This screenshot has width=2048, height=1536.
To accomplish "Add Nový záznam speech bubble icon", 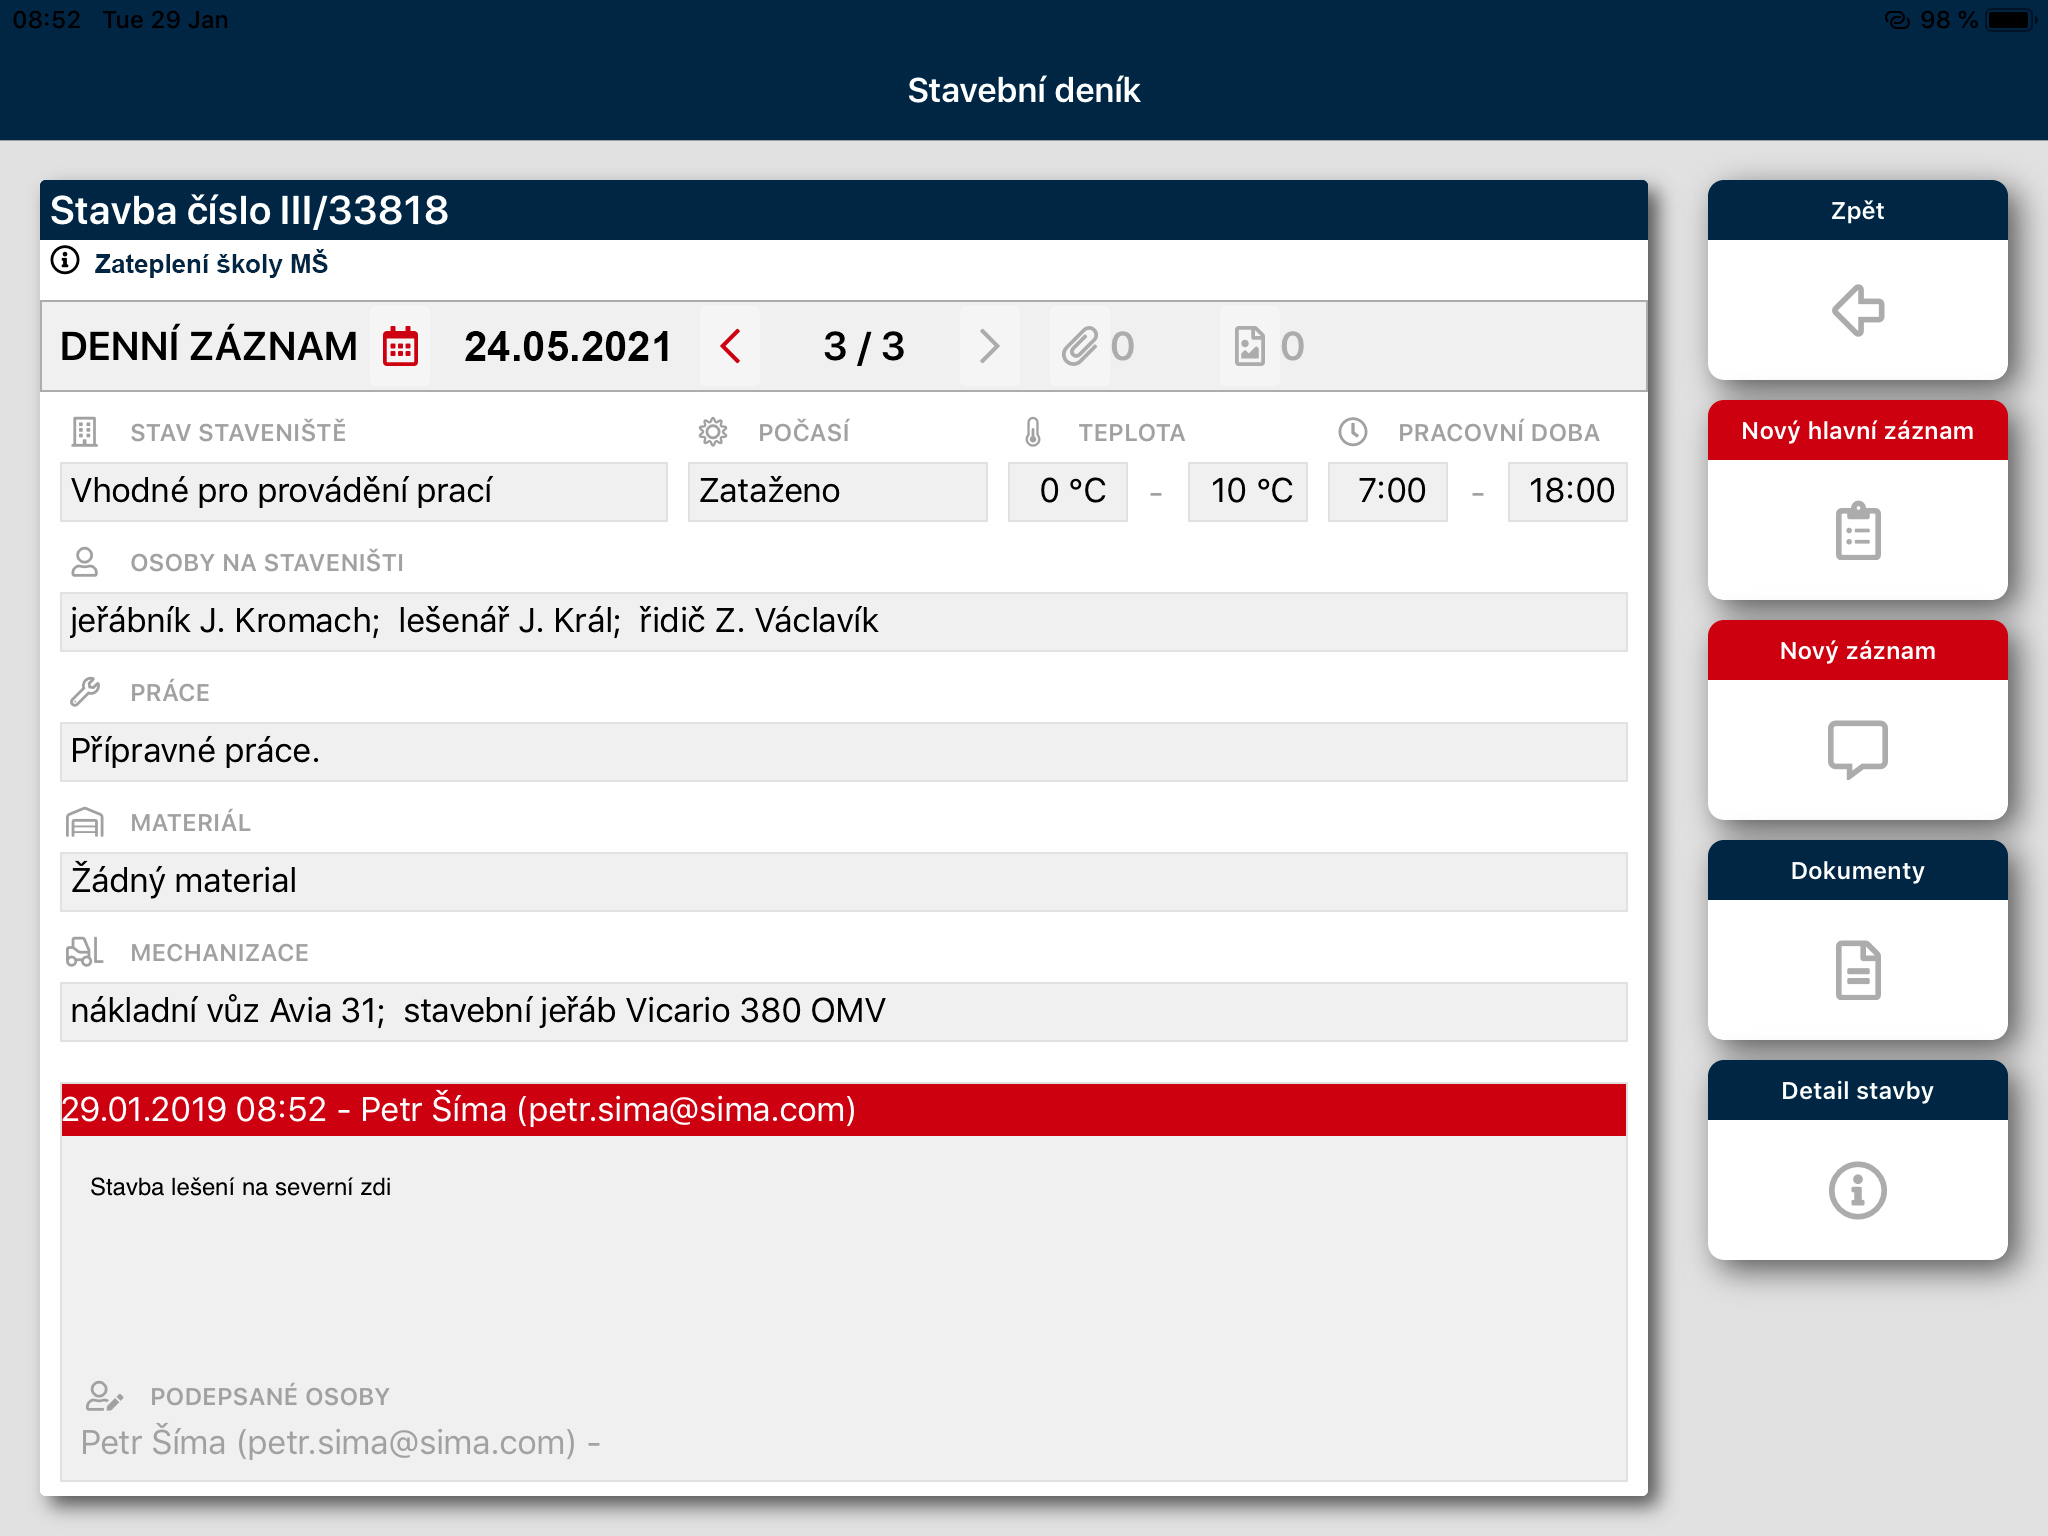I will click(x=1857, y=750).
